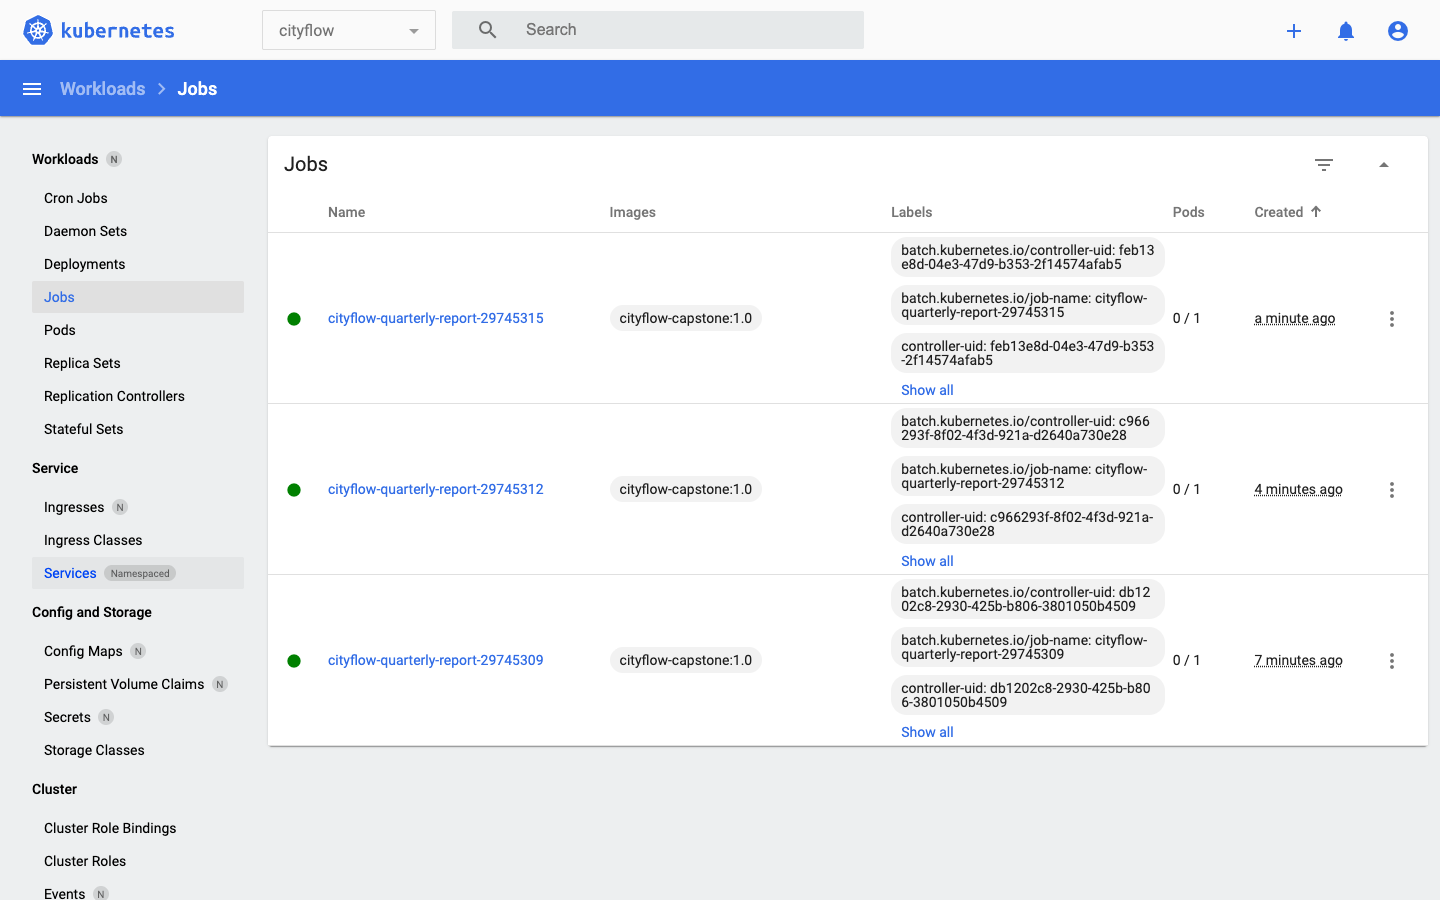Open Persistent Volume Claims in sidebar

(124, 684)
